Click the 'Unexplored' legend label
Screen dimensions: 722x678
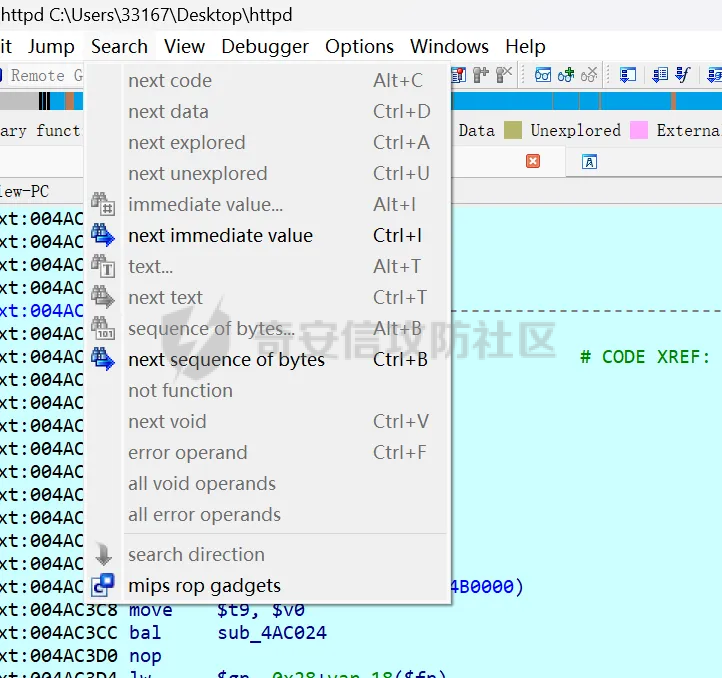coord(576,130)
